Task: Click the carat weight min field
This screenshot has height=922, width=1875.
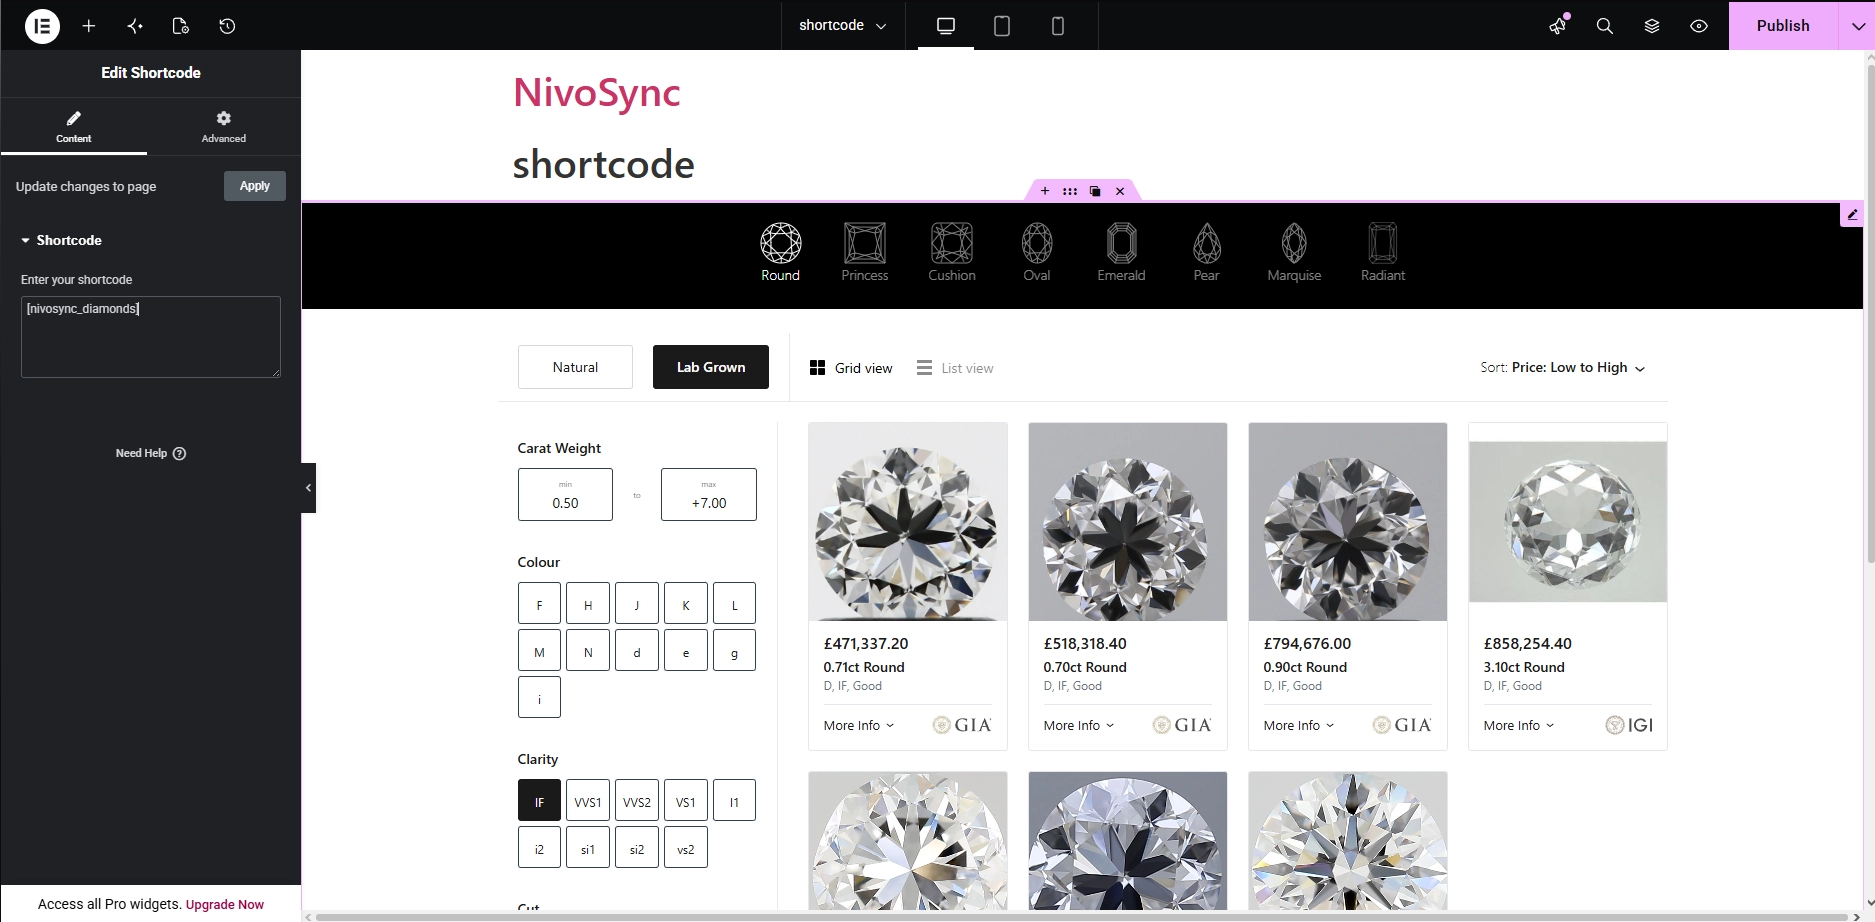Action: (x=565, y=494)
